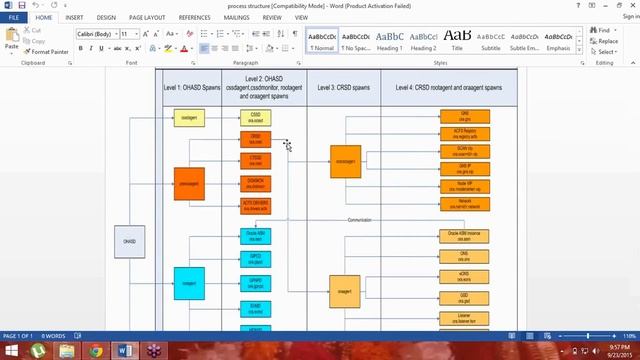640x360 pixels.
Task: Select the OHASD box in diagram
Action: click(129, 242)
